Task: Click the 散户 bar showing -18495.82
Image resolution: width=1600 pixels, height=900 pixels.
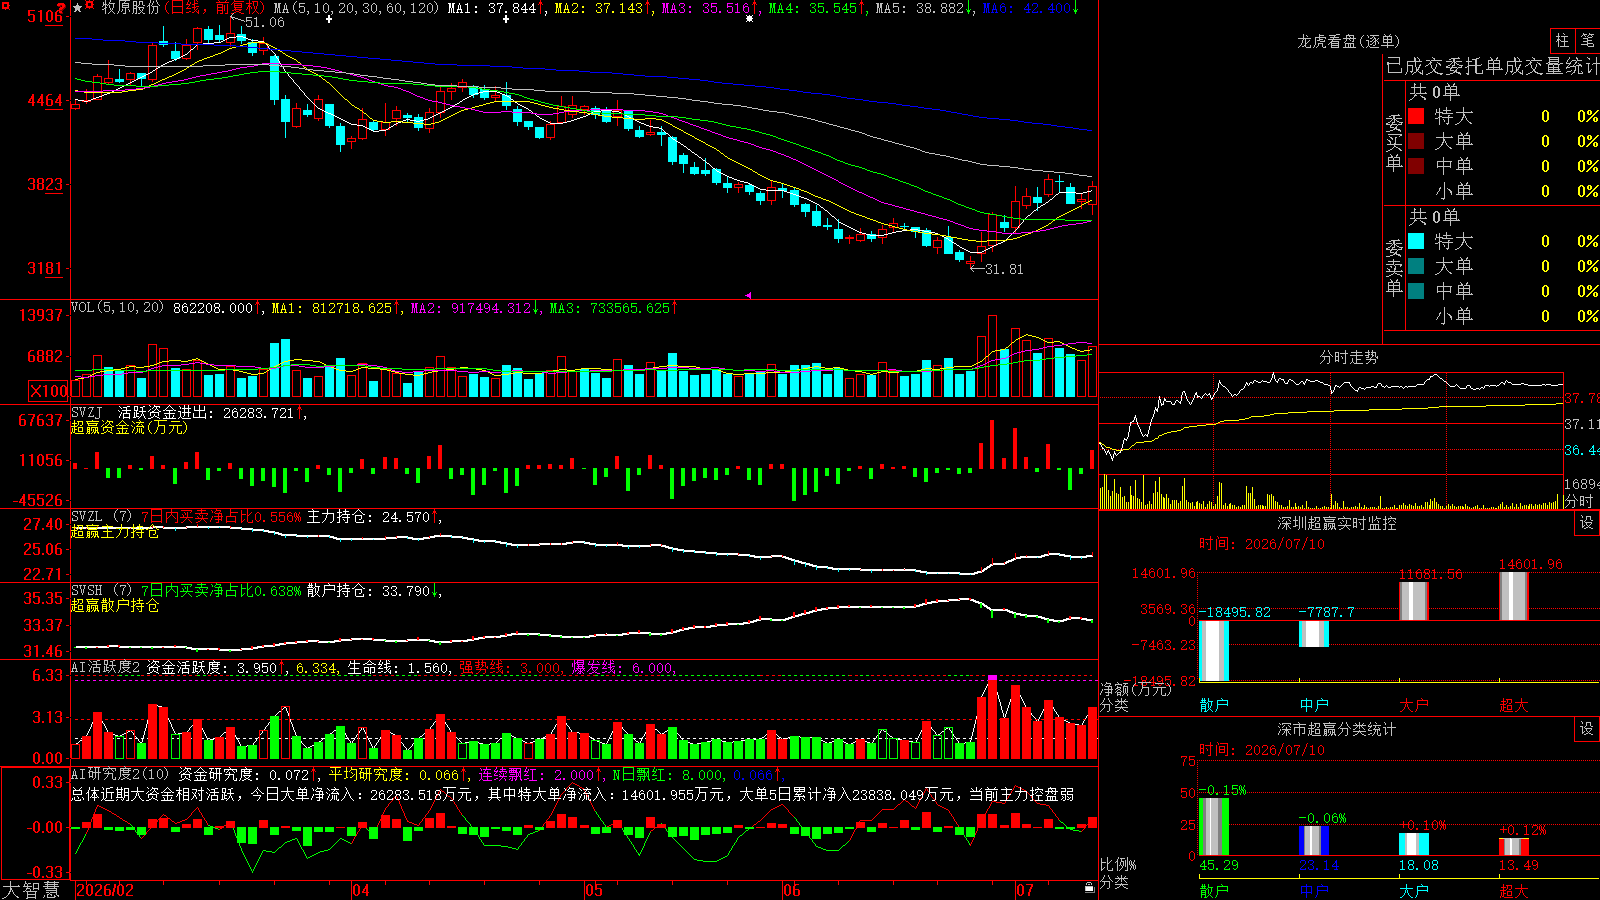Action: pyautogui.click(x=1214, y=651)
